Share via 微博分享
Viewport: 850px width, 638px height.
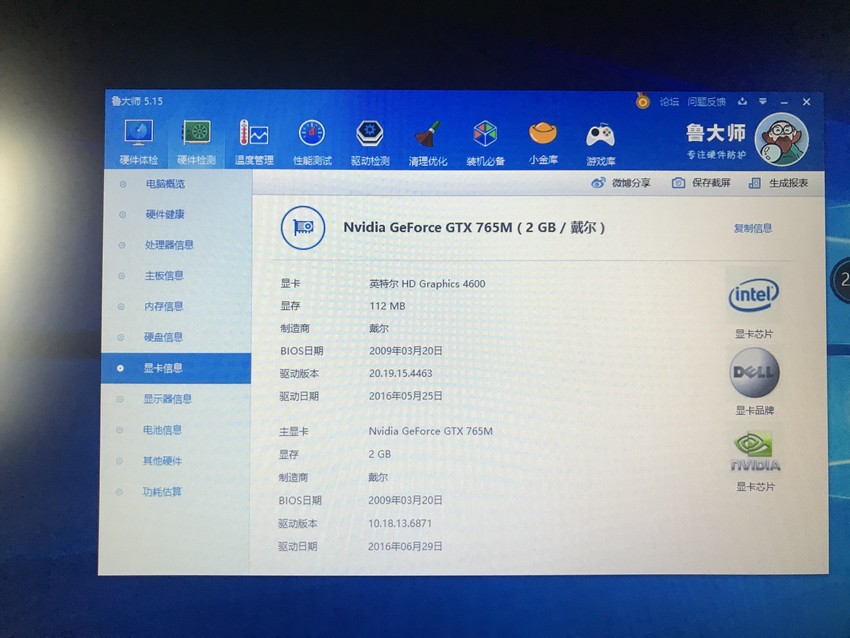pyautogui.click(x=621, y=183)
